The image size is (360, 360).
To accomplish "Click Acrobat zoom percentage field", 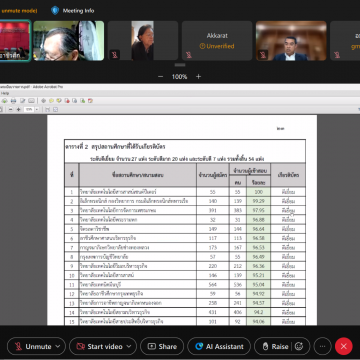I will click(29, 109).
